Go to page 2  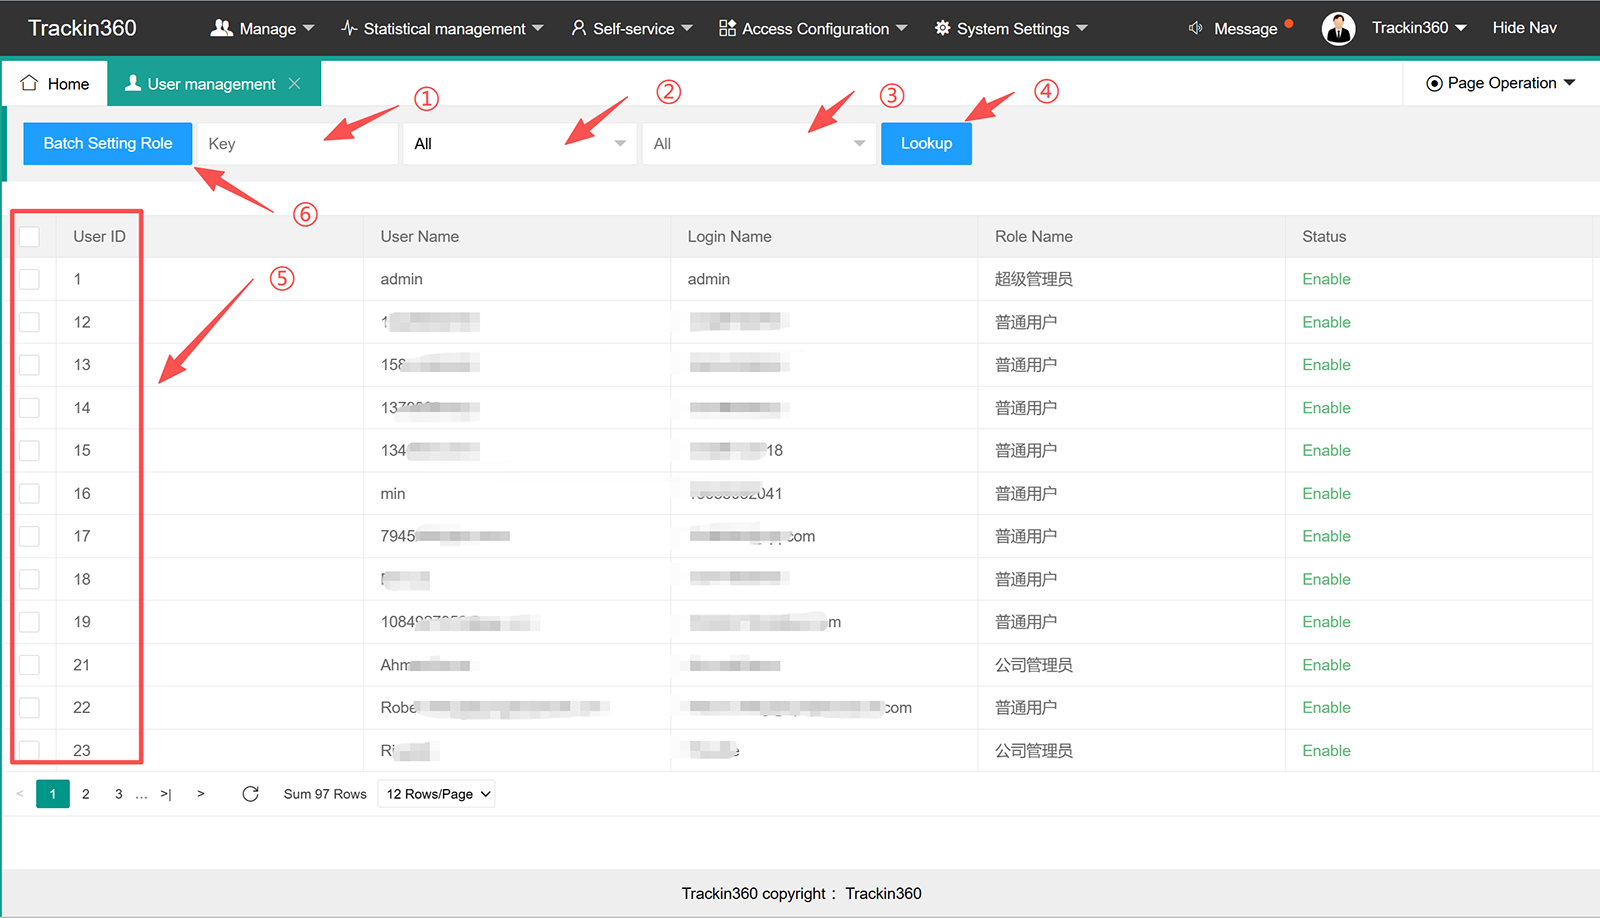tap(86, 794)
